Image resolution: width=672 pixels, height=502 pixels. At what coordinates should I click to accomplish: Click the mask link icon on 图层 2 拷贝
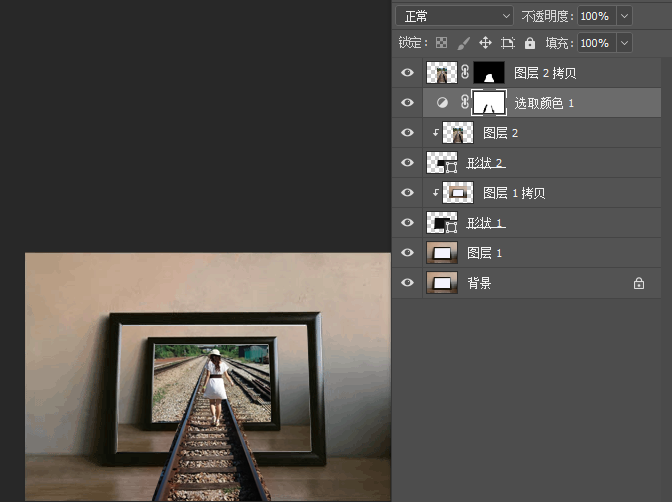[465, 72]
